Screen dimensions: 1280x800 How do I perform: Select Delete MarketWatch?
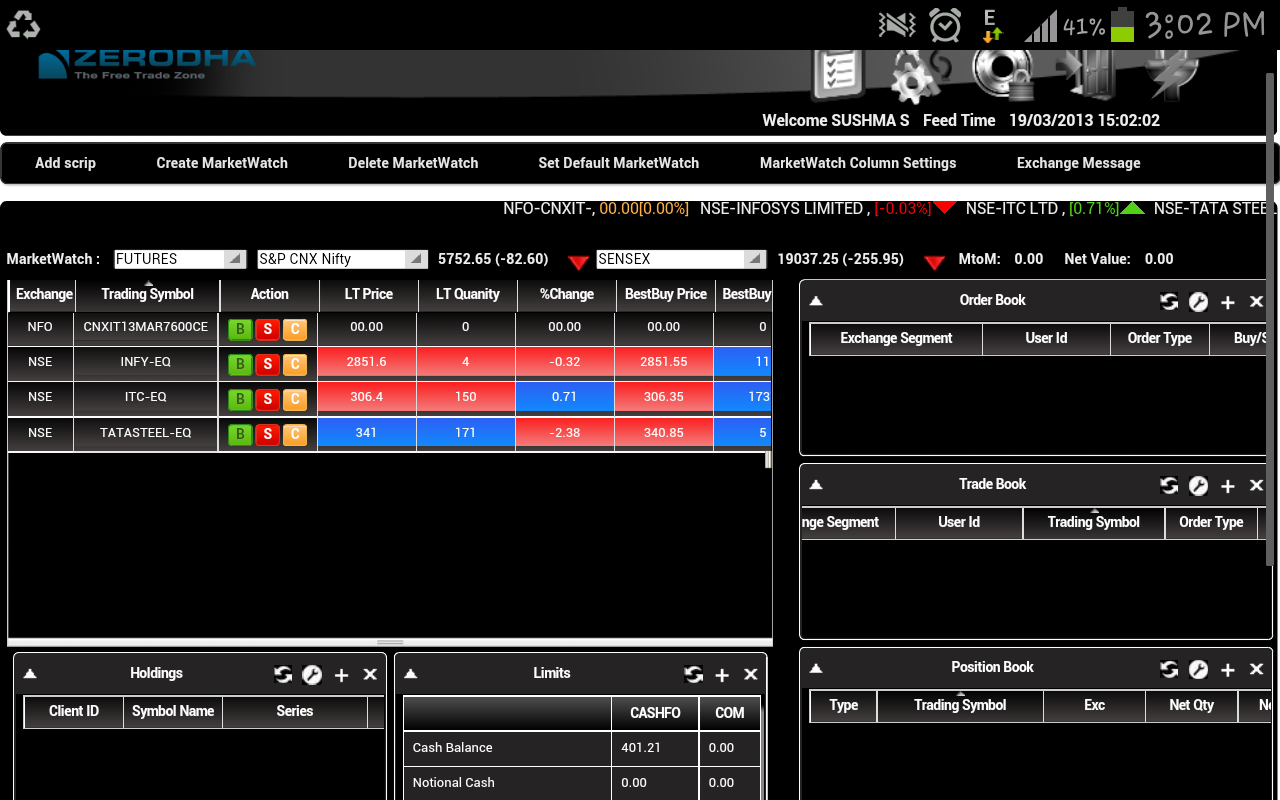[x=413, y=163]
